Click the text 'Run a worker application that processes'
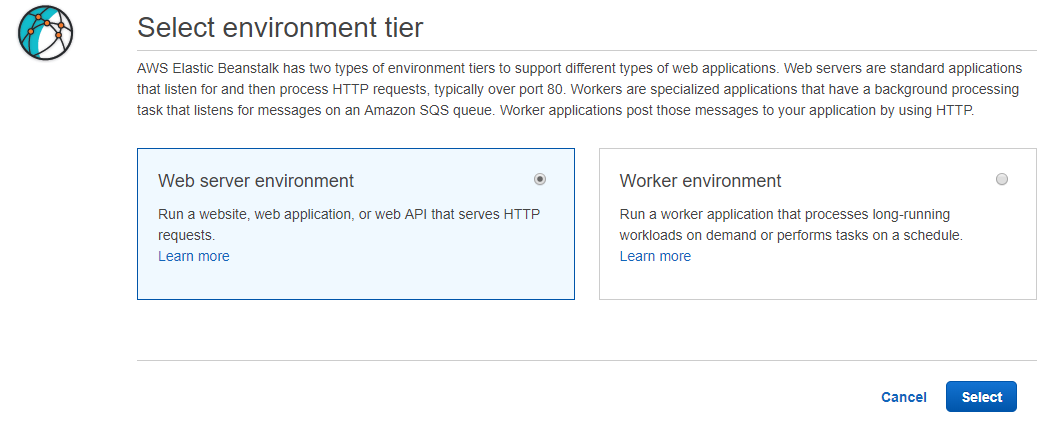Viewport: 1062px width, 437px height. coord(744,215)
